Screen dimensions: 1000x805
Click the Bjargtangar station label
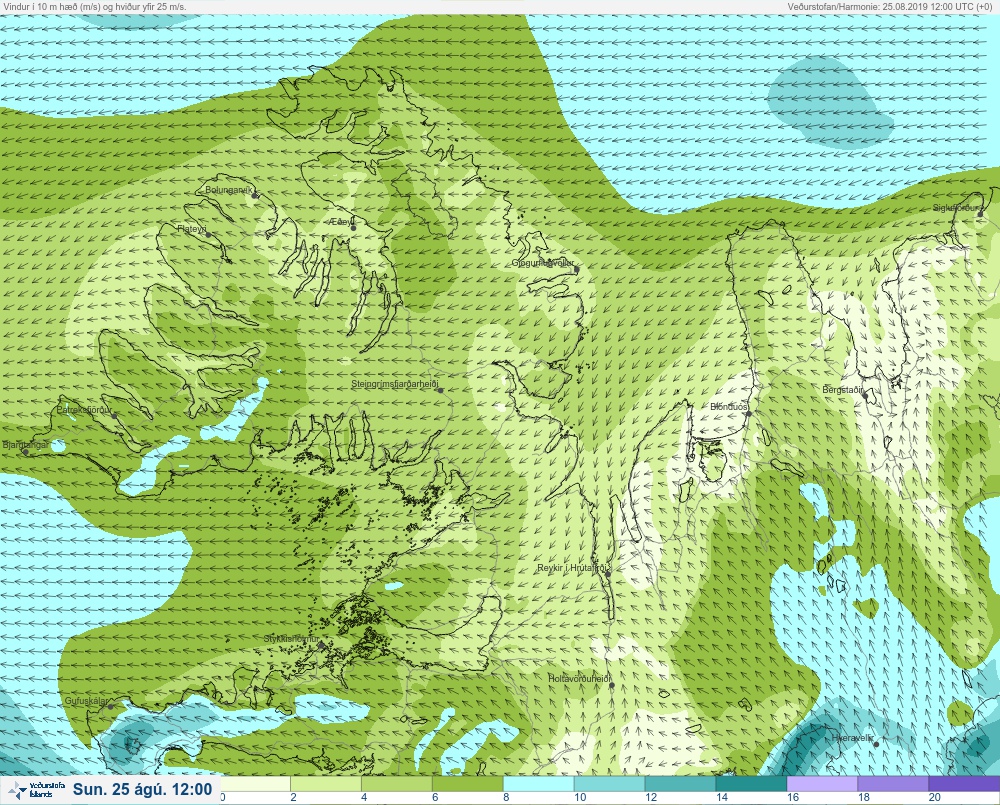click(26, 445)
